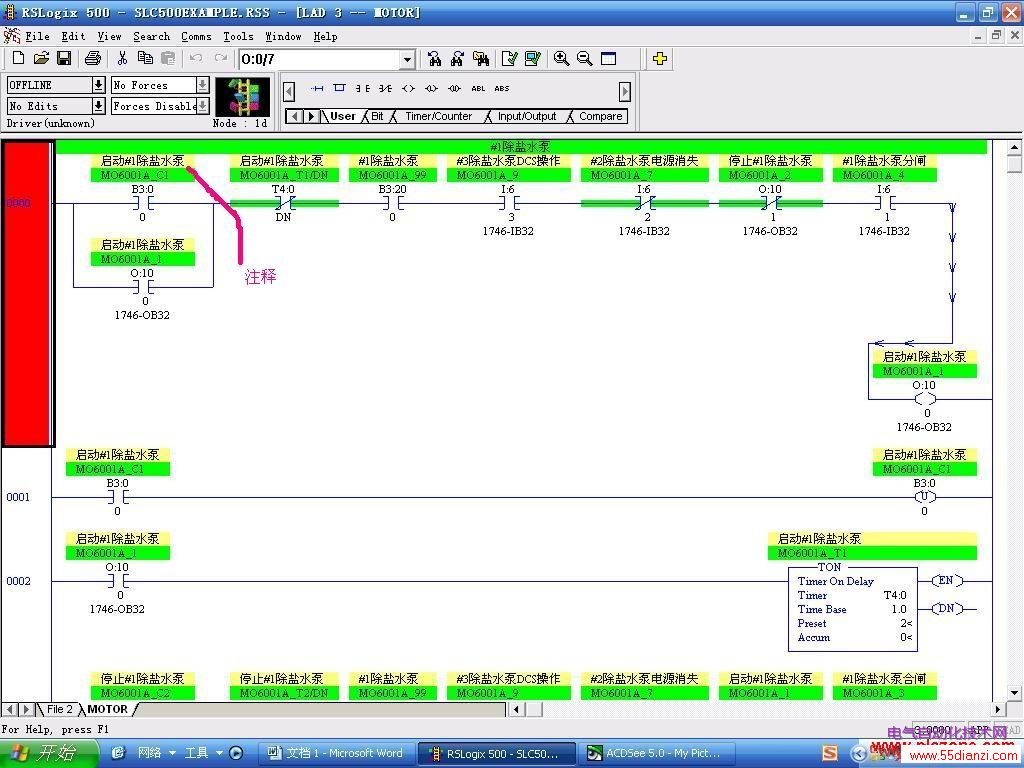Viewport: 1024px width, 768px height.
Task: Insert an output latch (OTL) coil
Action: pyautogui.click(x=431, y=88)
